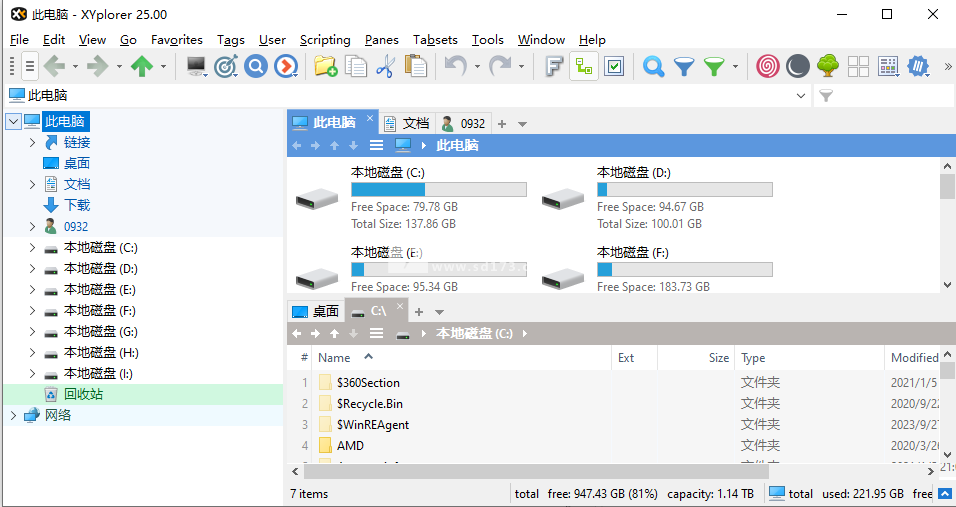Sort by the Size column header

(696, 358)
